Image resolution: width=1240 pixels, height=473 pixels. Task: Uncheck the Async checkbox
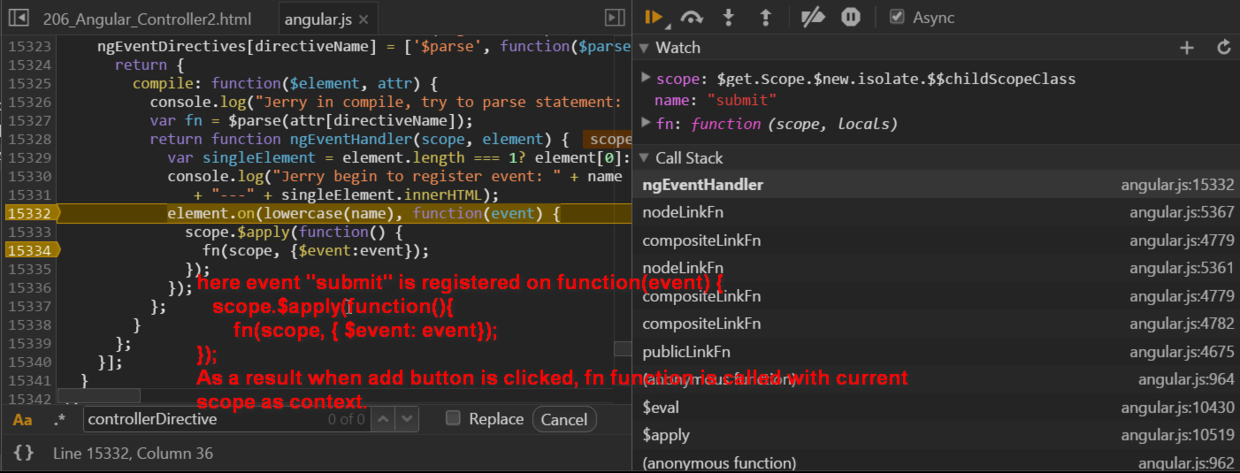pyautogui.click(x=897, y=17)
